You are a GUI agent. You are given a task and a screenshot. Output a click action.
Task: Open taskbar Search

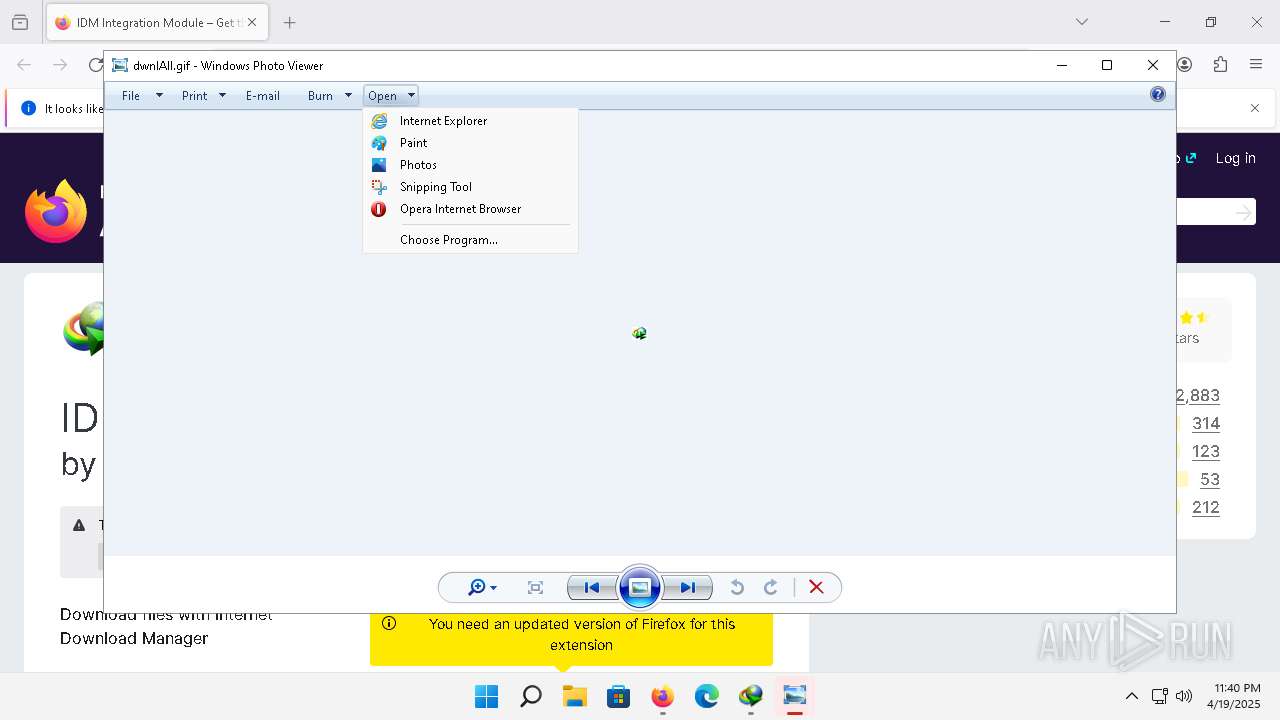[531, 696]
